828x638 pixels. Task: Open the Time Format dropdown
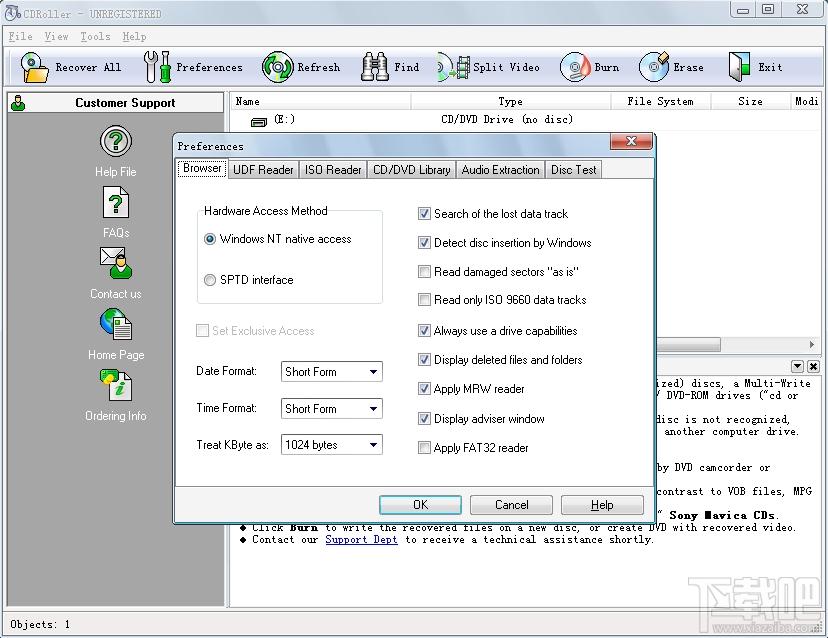coord(332,409)
